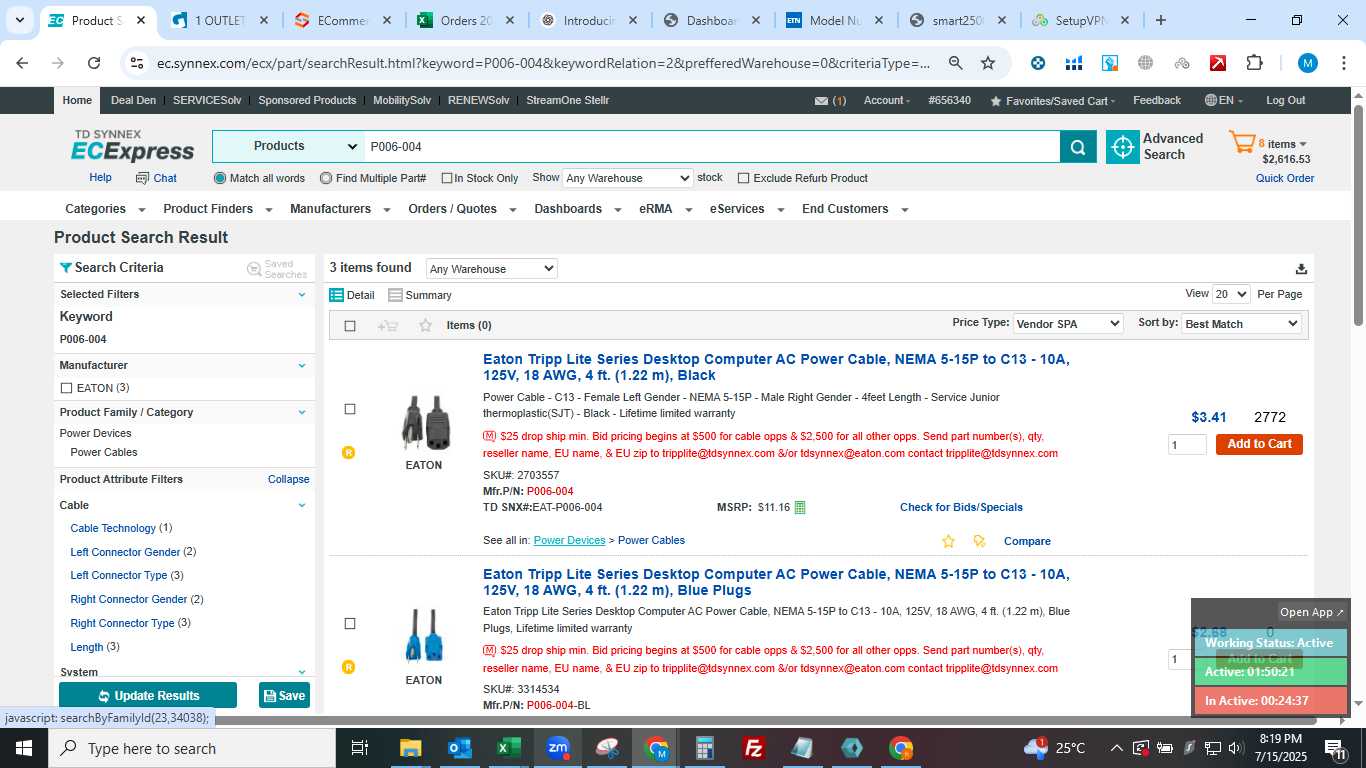
Task: Check the EATON manufacturer filter
Action: click(x=66, y=388)
